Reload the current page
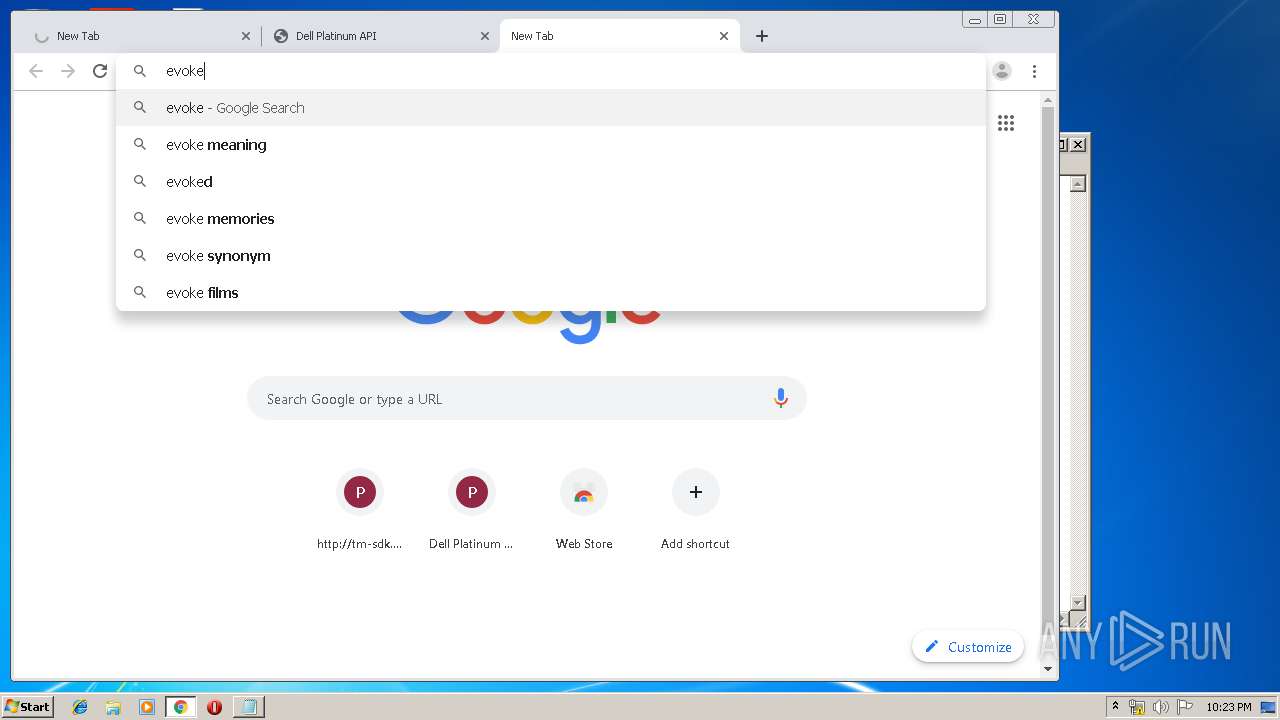The image size is (1280, 720). click(100, 71)
